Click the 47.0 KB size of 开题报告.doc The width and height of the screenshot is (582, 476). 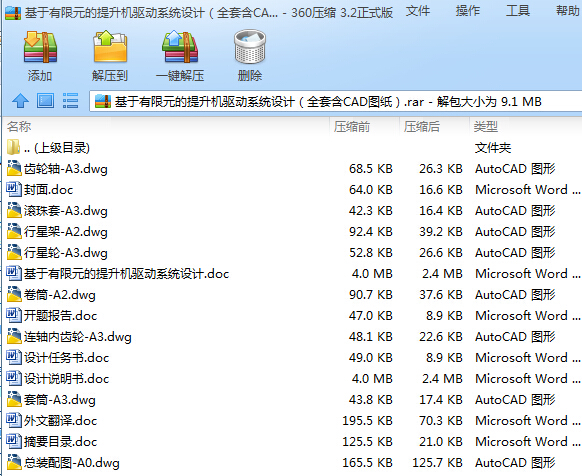370,316
